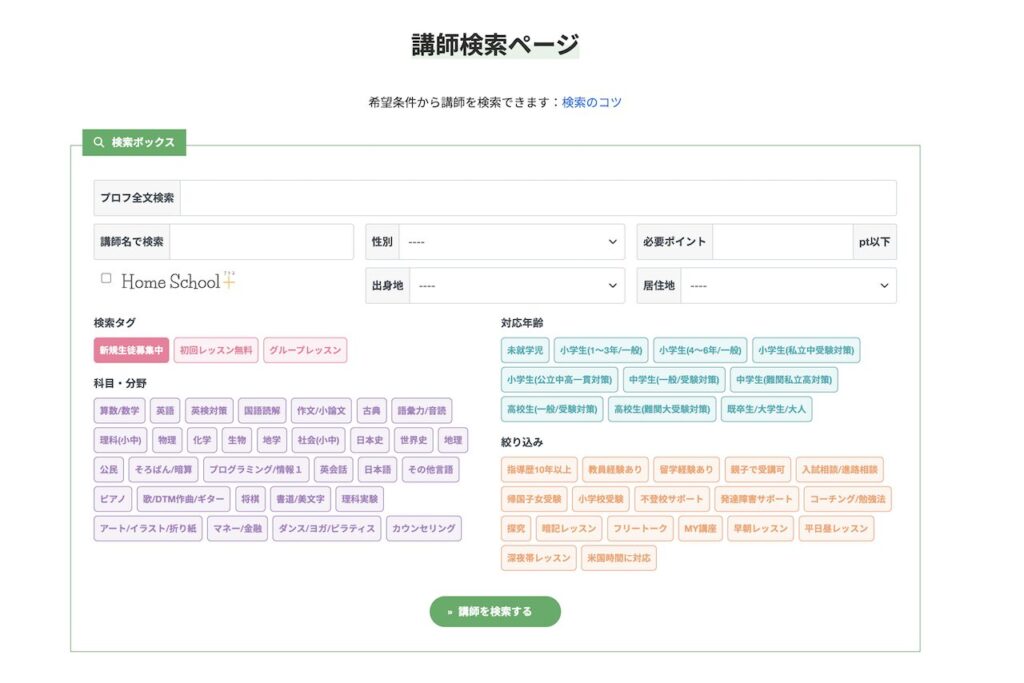This screenshot has height=683, width=1024.
Task: Click into the 講師名で検索 text field
Action: pos(261,242)
